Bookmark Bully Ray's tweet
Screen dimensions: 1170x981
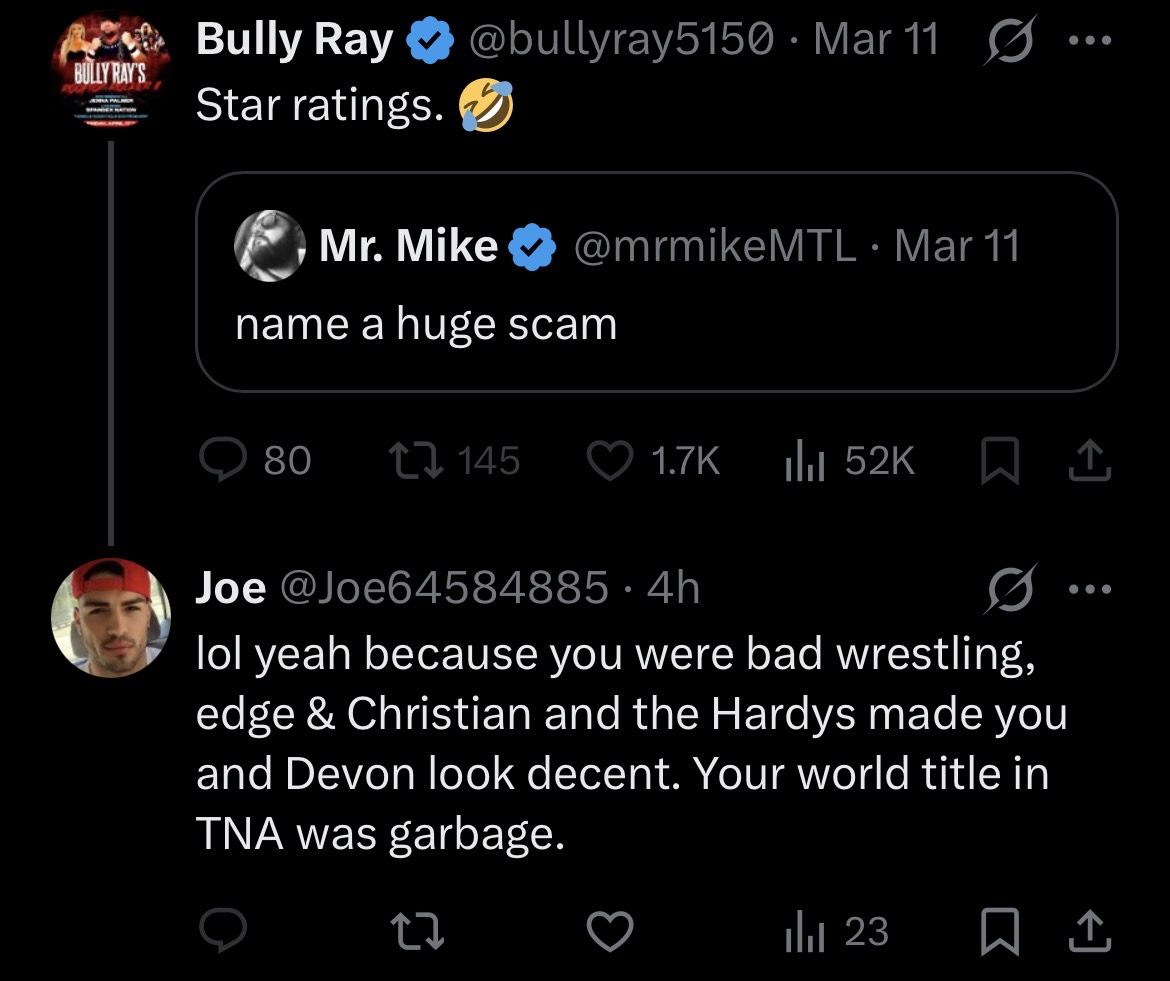(999, 461)
